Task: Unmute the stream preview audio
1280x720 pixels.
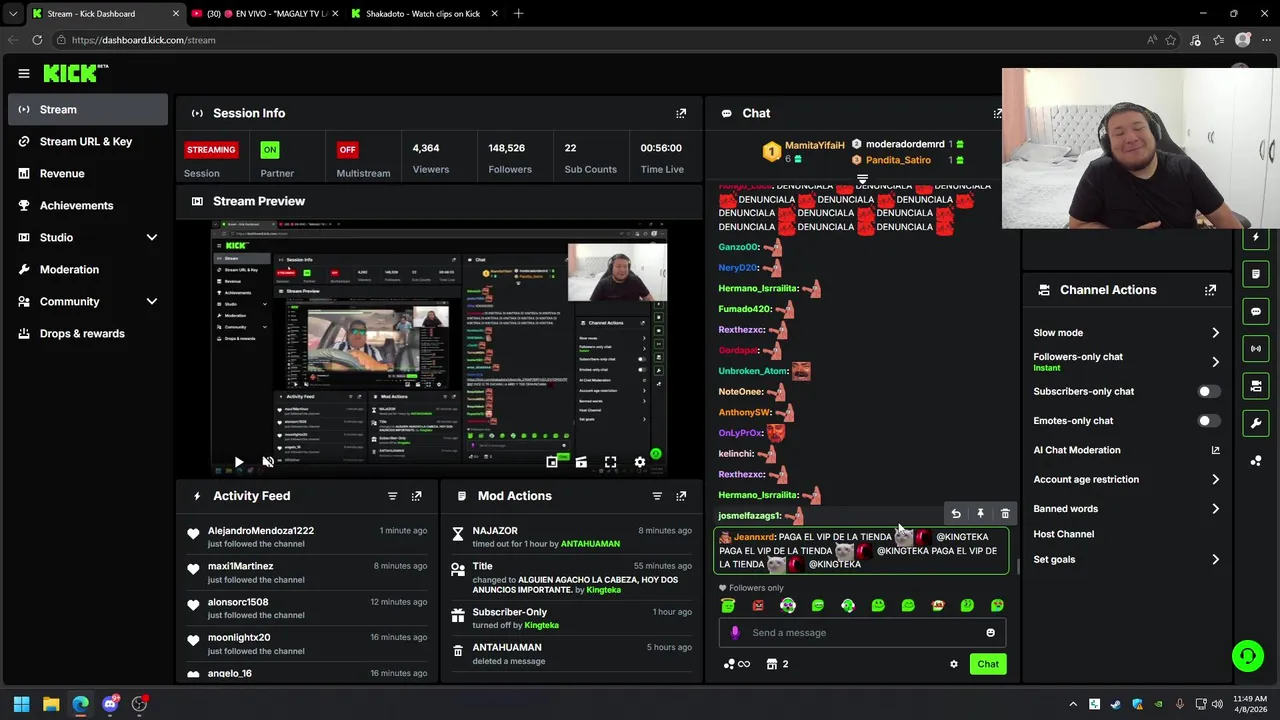Action: click(268, 462)
